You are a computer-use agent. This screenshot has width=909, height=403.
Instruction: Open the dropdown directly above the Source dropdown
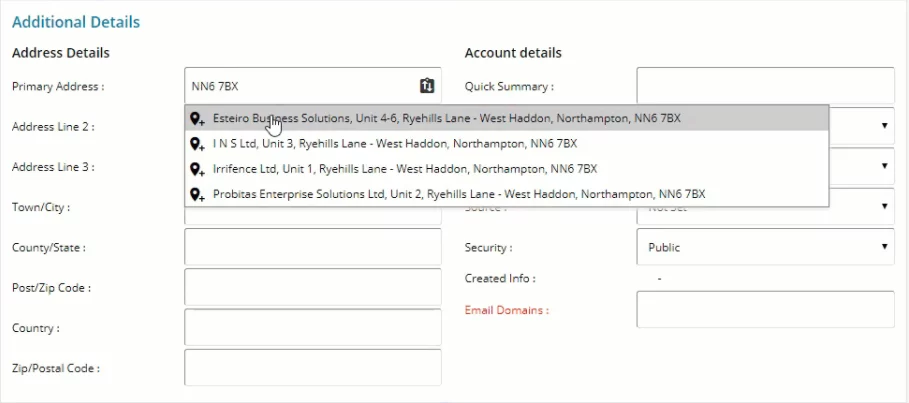click(861, 166)
